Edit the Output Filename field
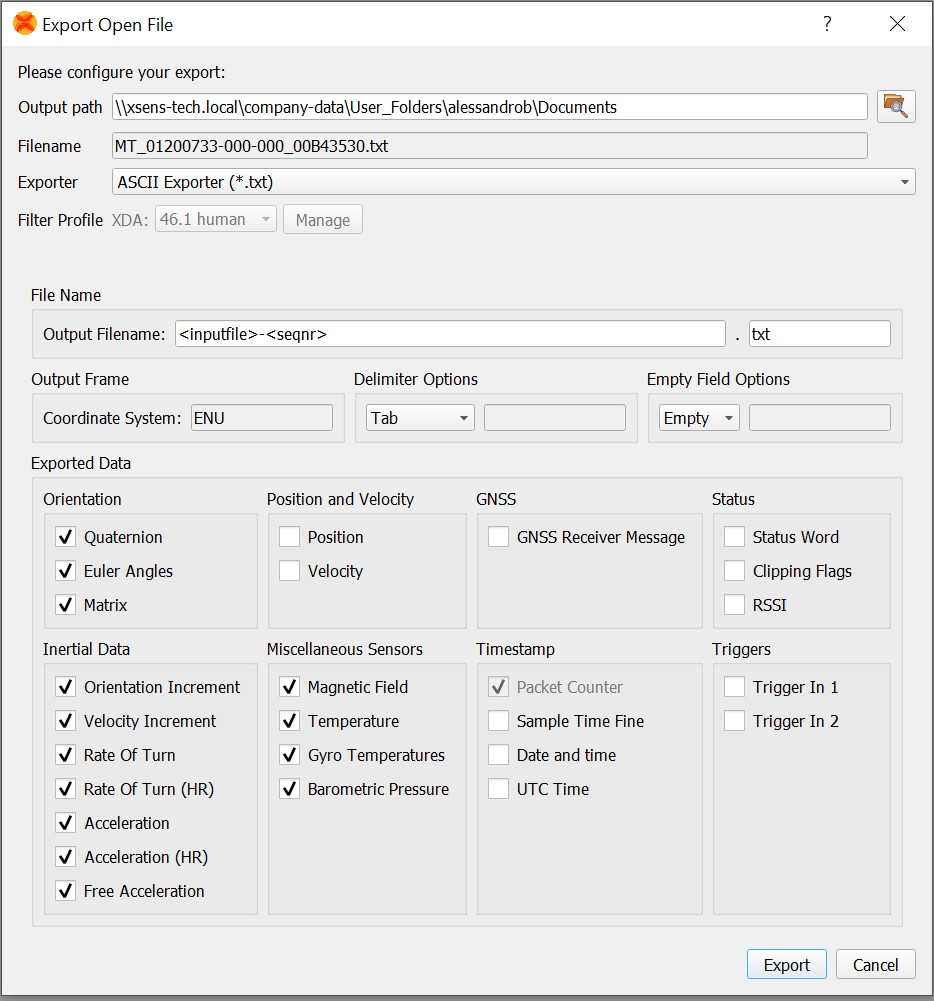 point(450,332)
